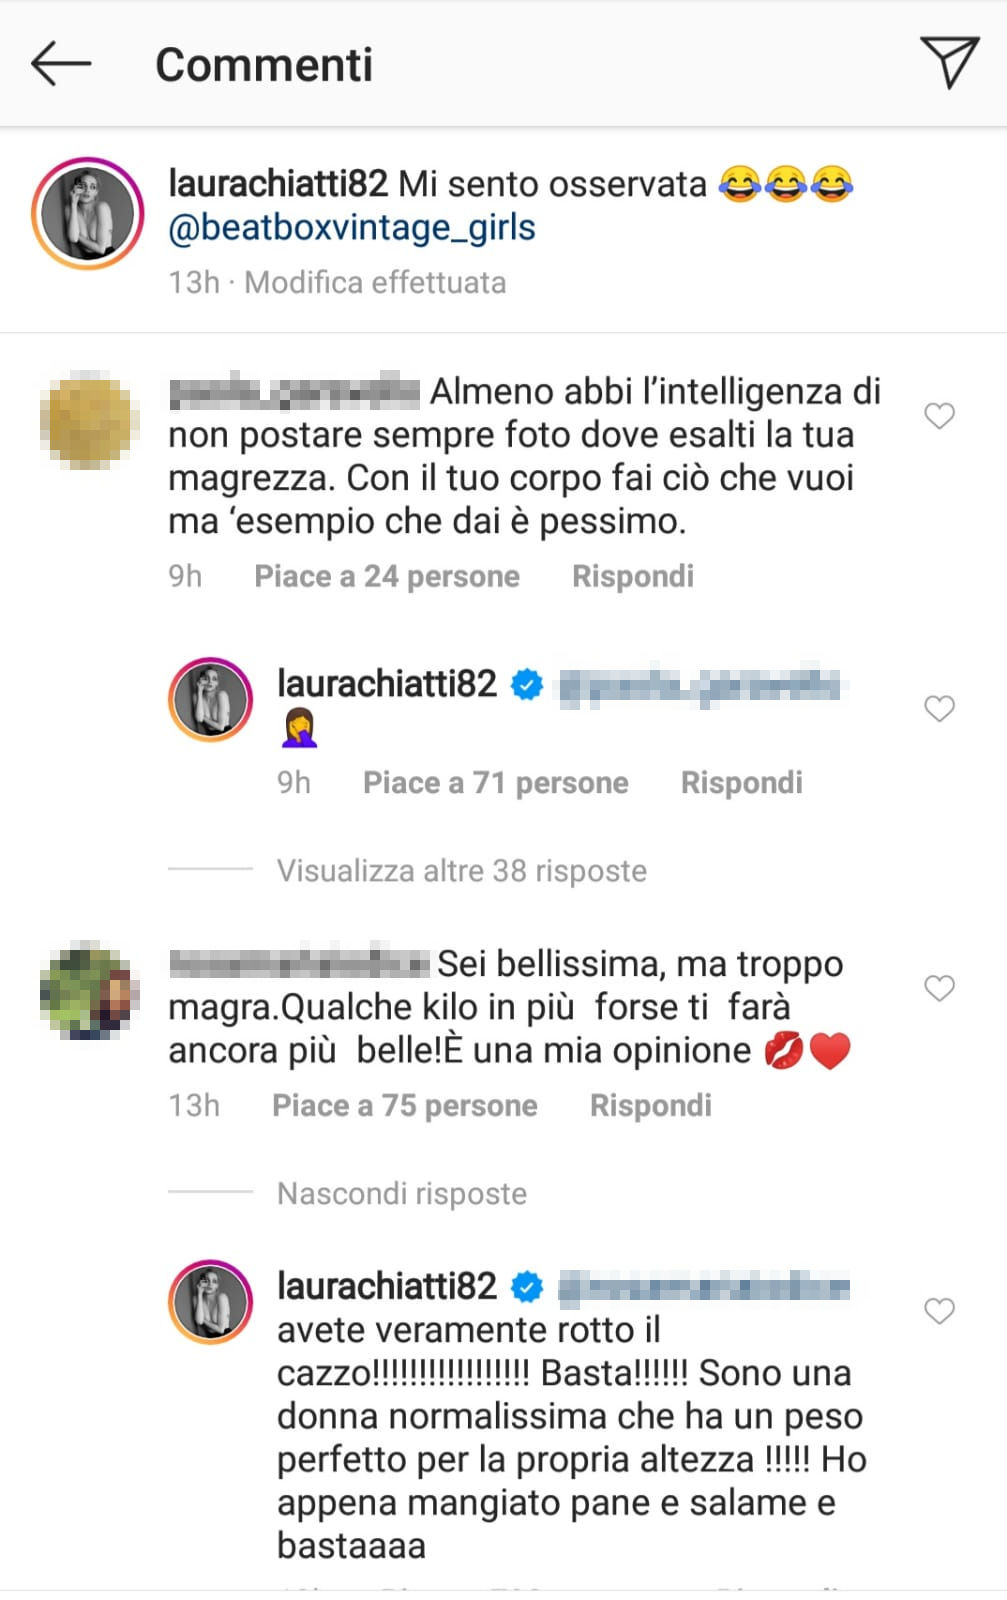
Task: Like laurachiatti82's facepalm emoji reply
Action: point(939,708)
